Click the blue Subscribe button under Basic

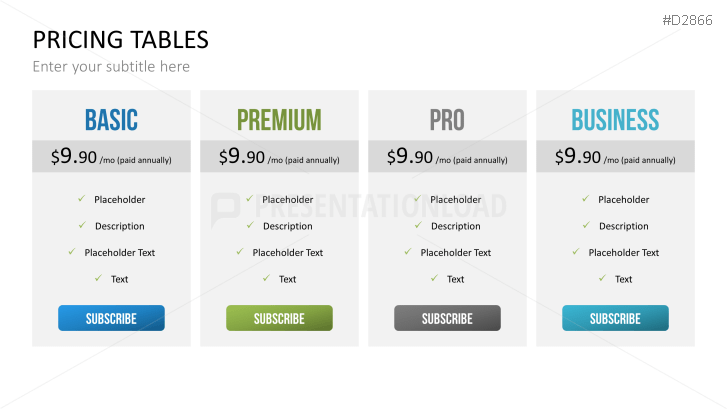coord(111,318)
